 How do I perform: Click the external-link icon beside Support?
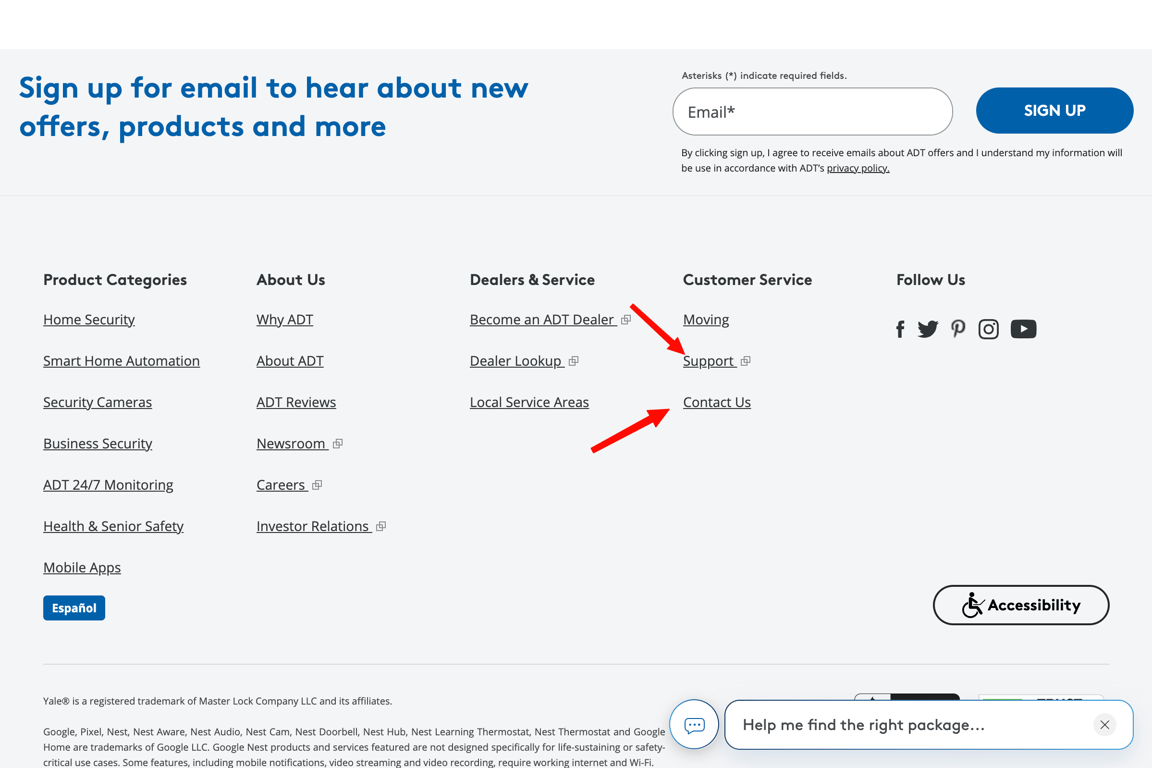[x=746, y=360]
